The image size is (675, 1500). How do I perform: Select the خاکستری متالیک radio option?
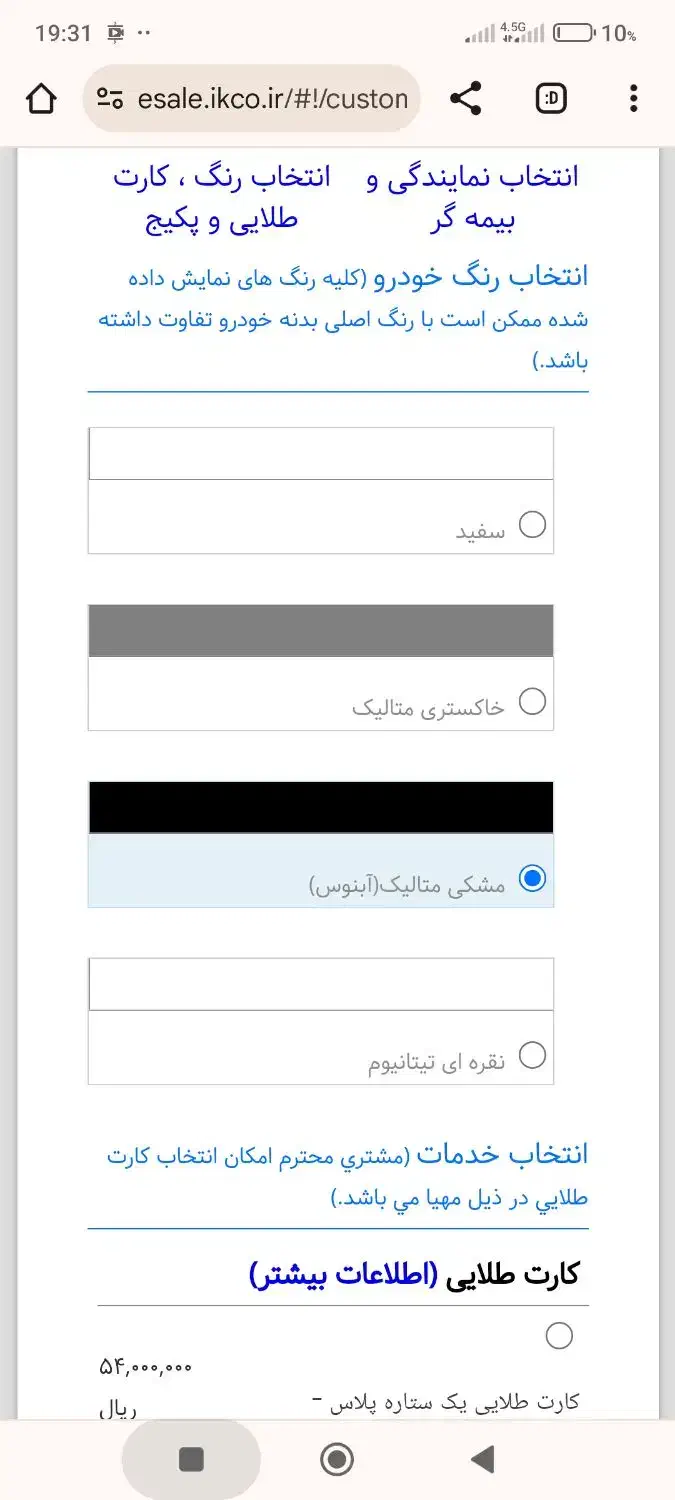point(533,702)
